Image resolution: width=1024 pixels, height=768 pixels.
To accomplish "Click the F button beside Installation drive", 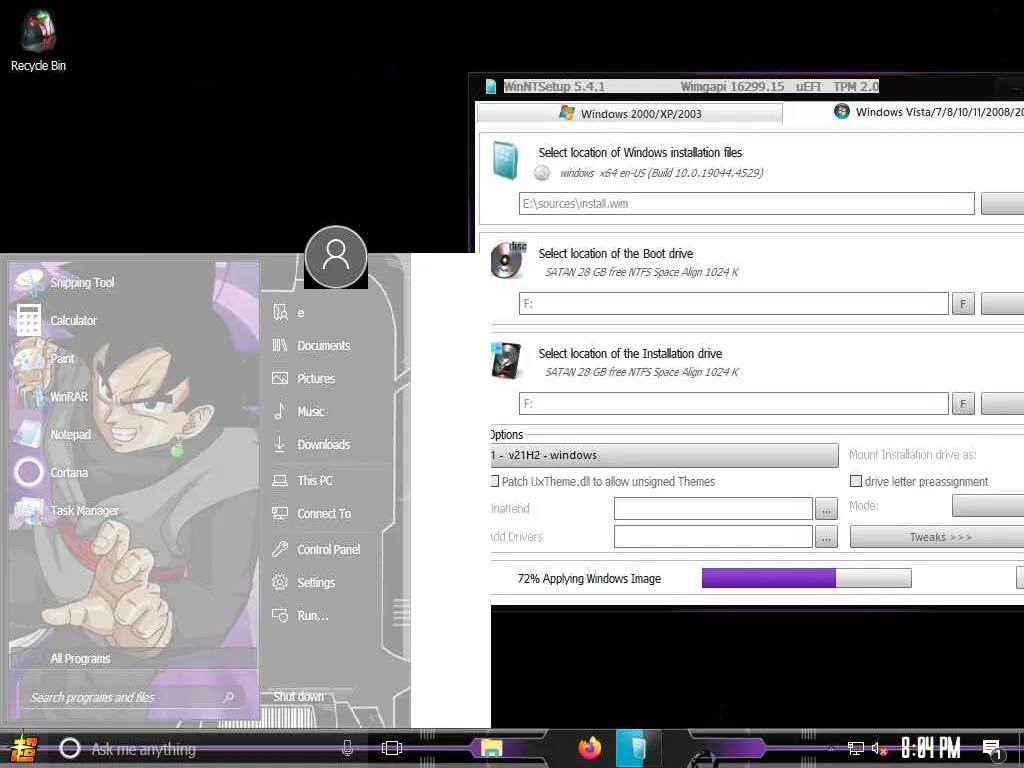I will (x=963, y=404).
